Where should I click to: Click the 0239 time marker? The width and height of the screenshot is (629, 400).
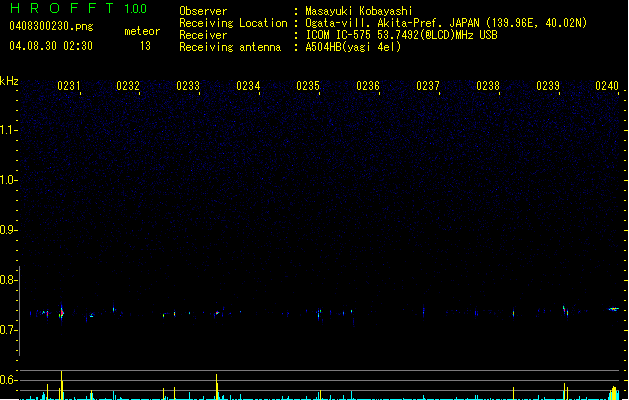(548, 86)
